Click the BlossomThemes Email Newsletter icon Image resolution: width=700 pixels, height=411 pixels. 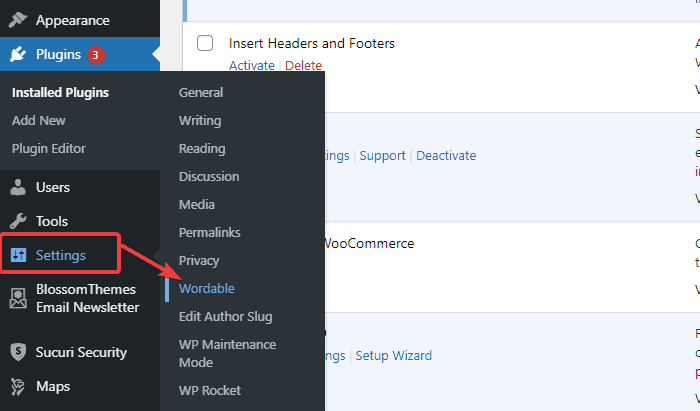click(x=18, y=298)
